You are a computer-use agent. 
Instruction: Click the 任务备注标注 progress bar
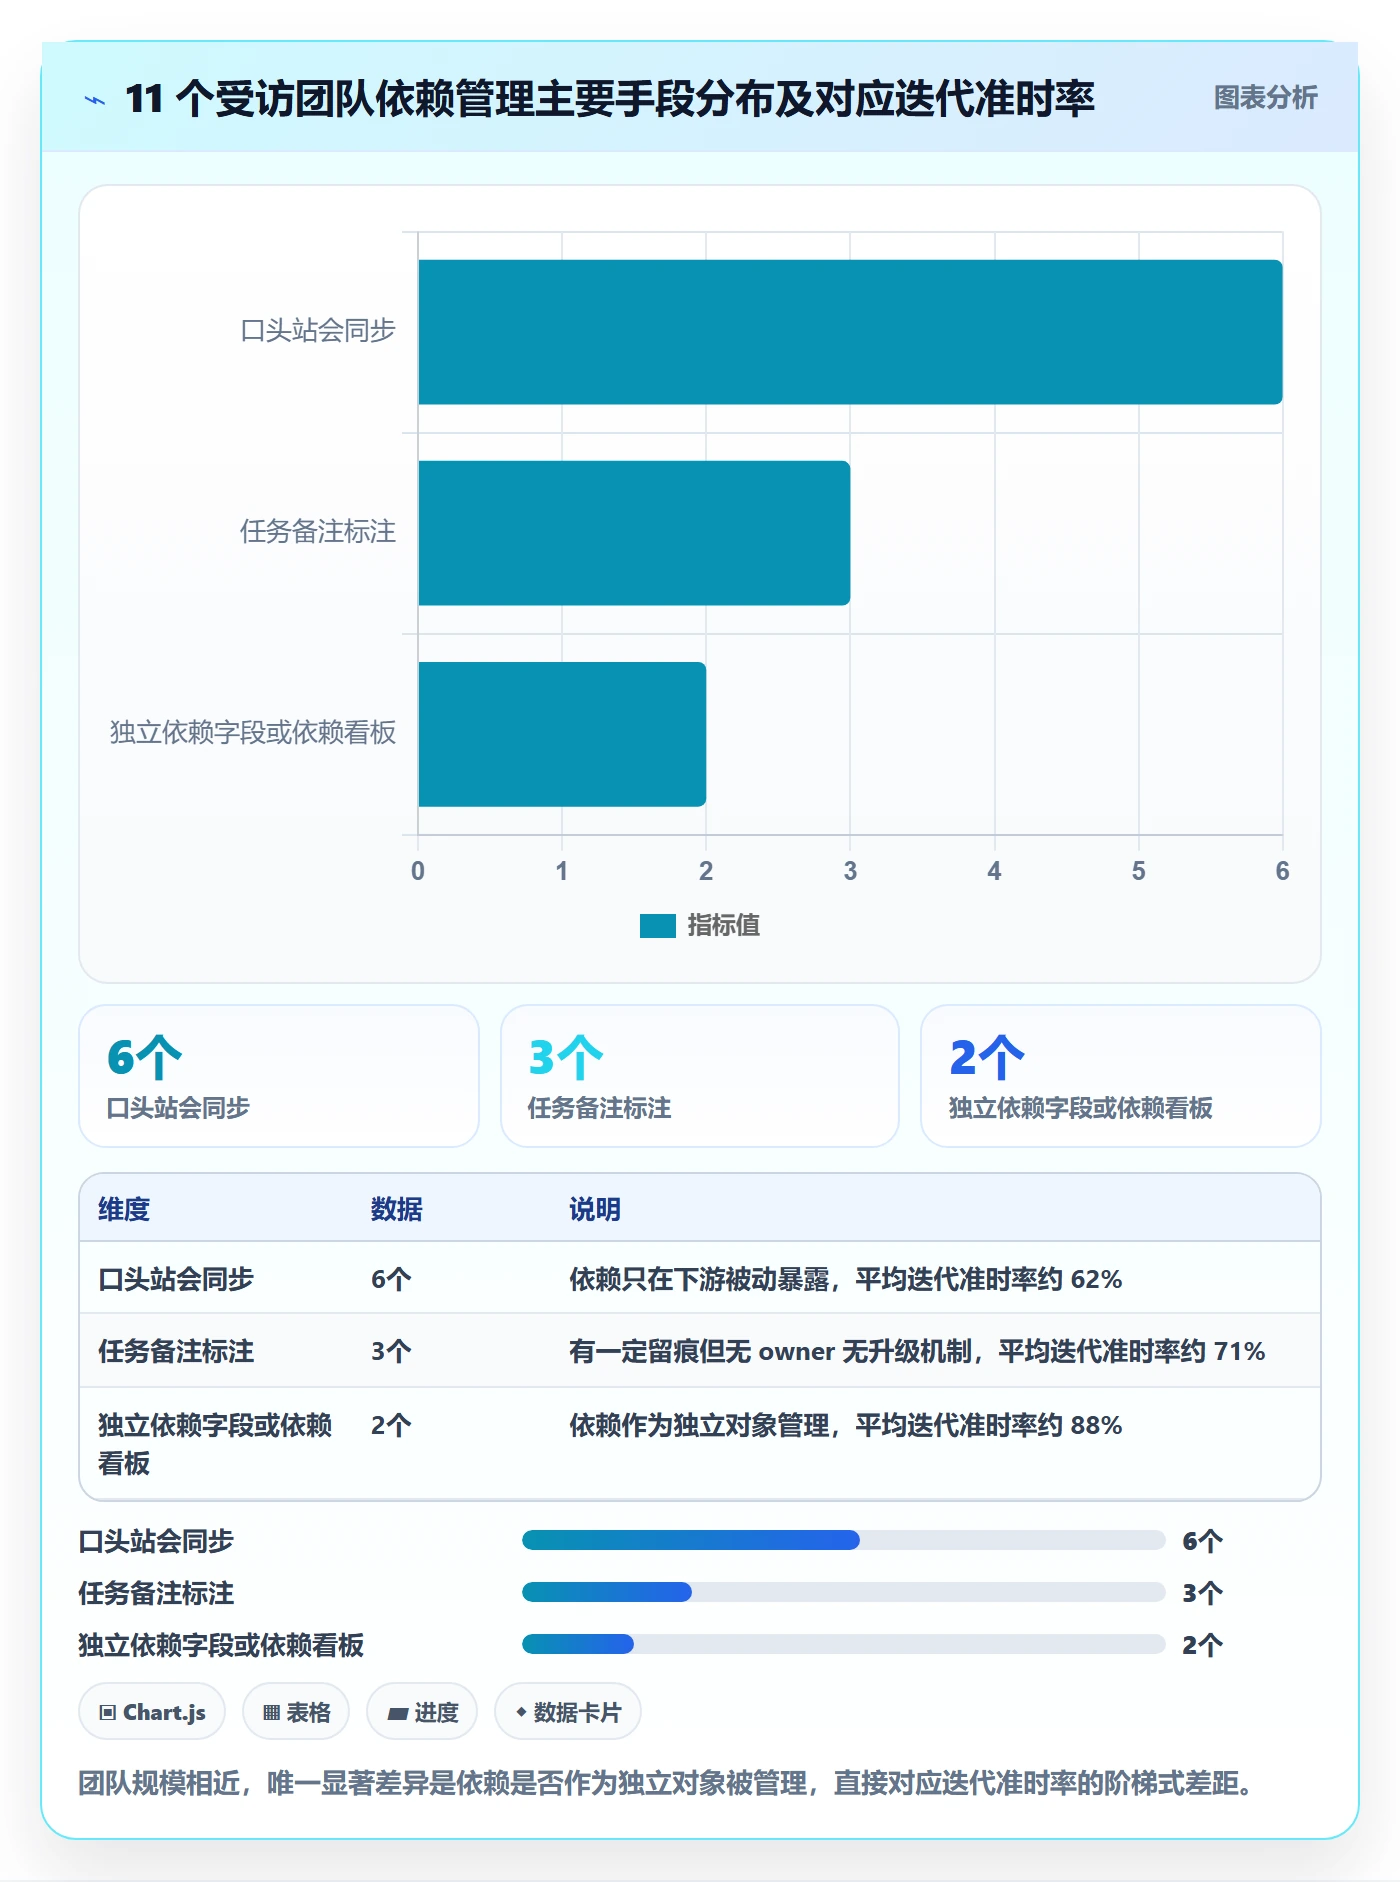pyautogui.click(x=844, y=1592)
